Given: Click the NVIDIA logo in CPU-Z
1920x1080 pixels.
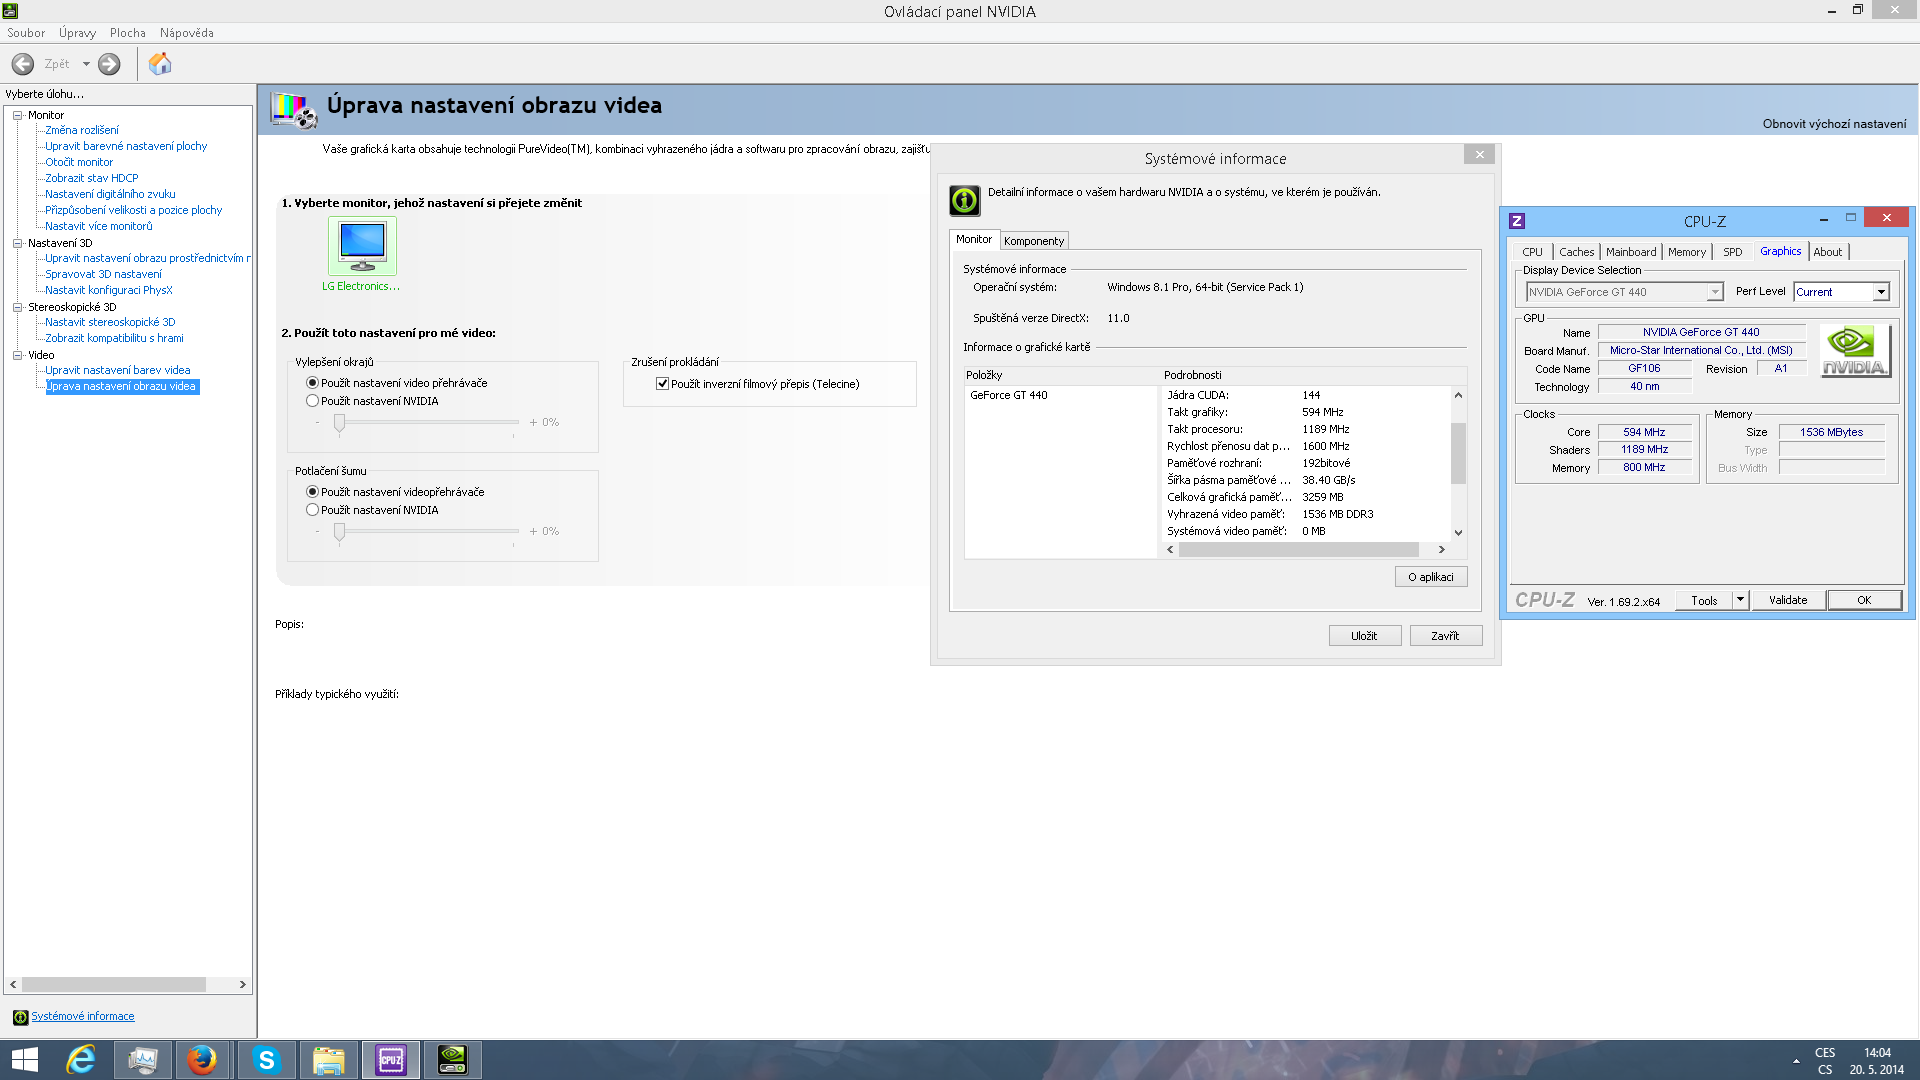Looking at the screenshot, I should [x=1854, y=351].
